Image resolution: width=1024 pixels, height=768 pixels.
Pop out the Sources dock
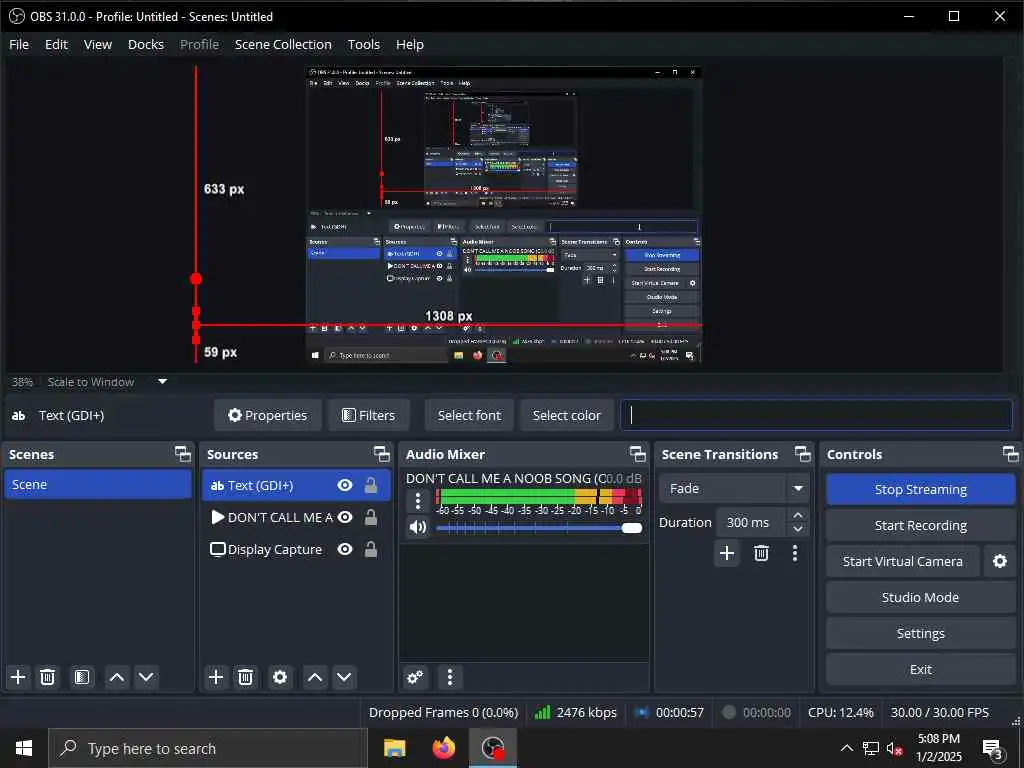coord(381,454)
